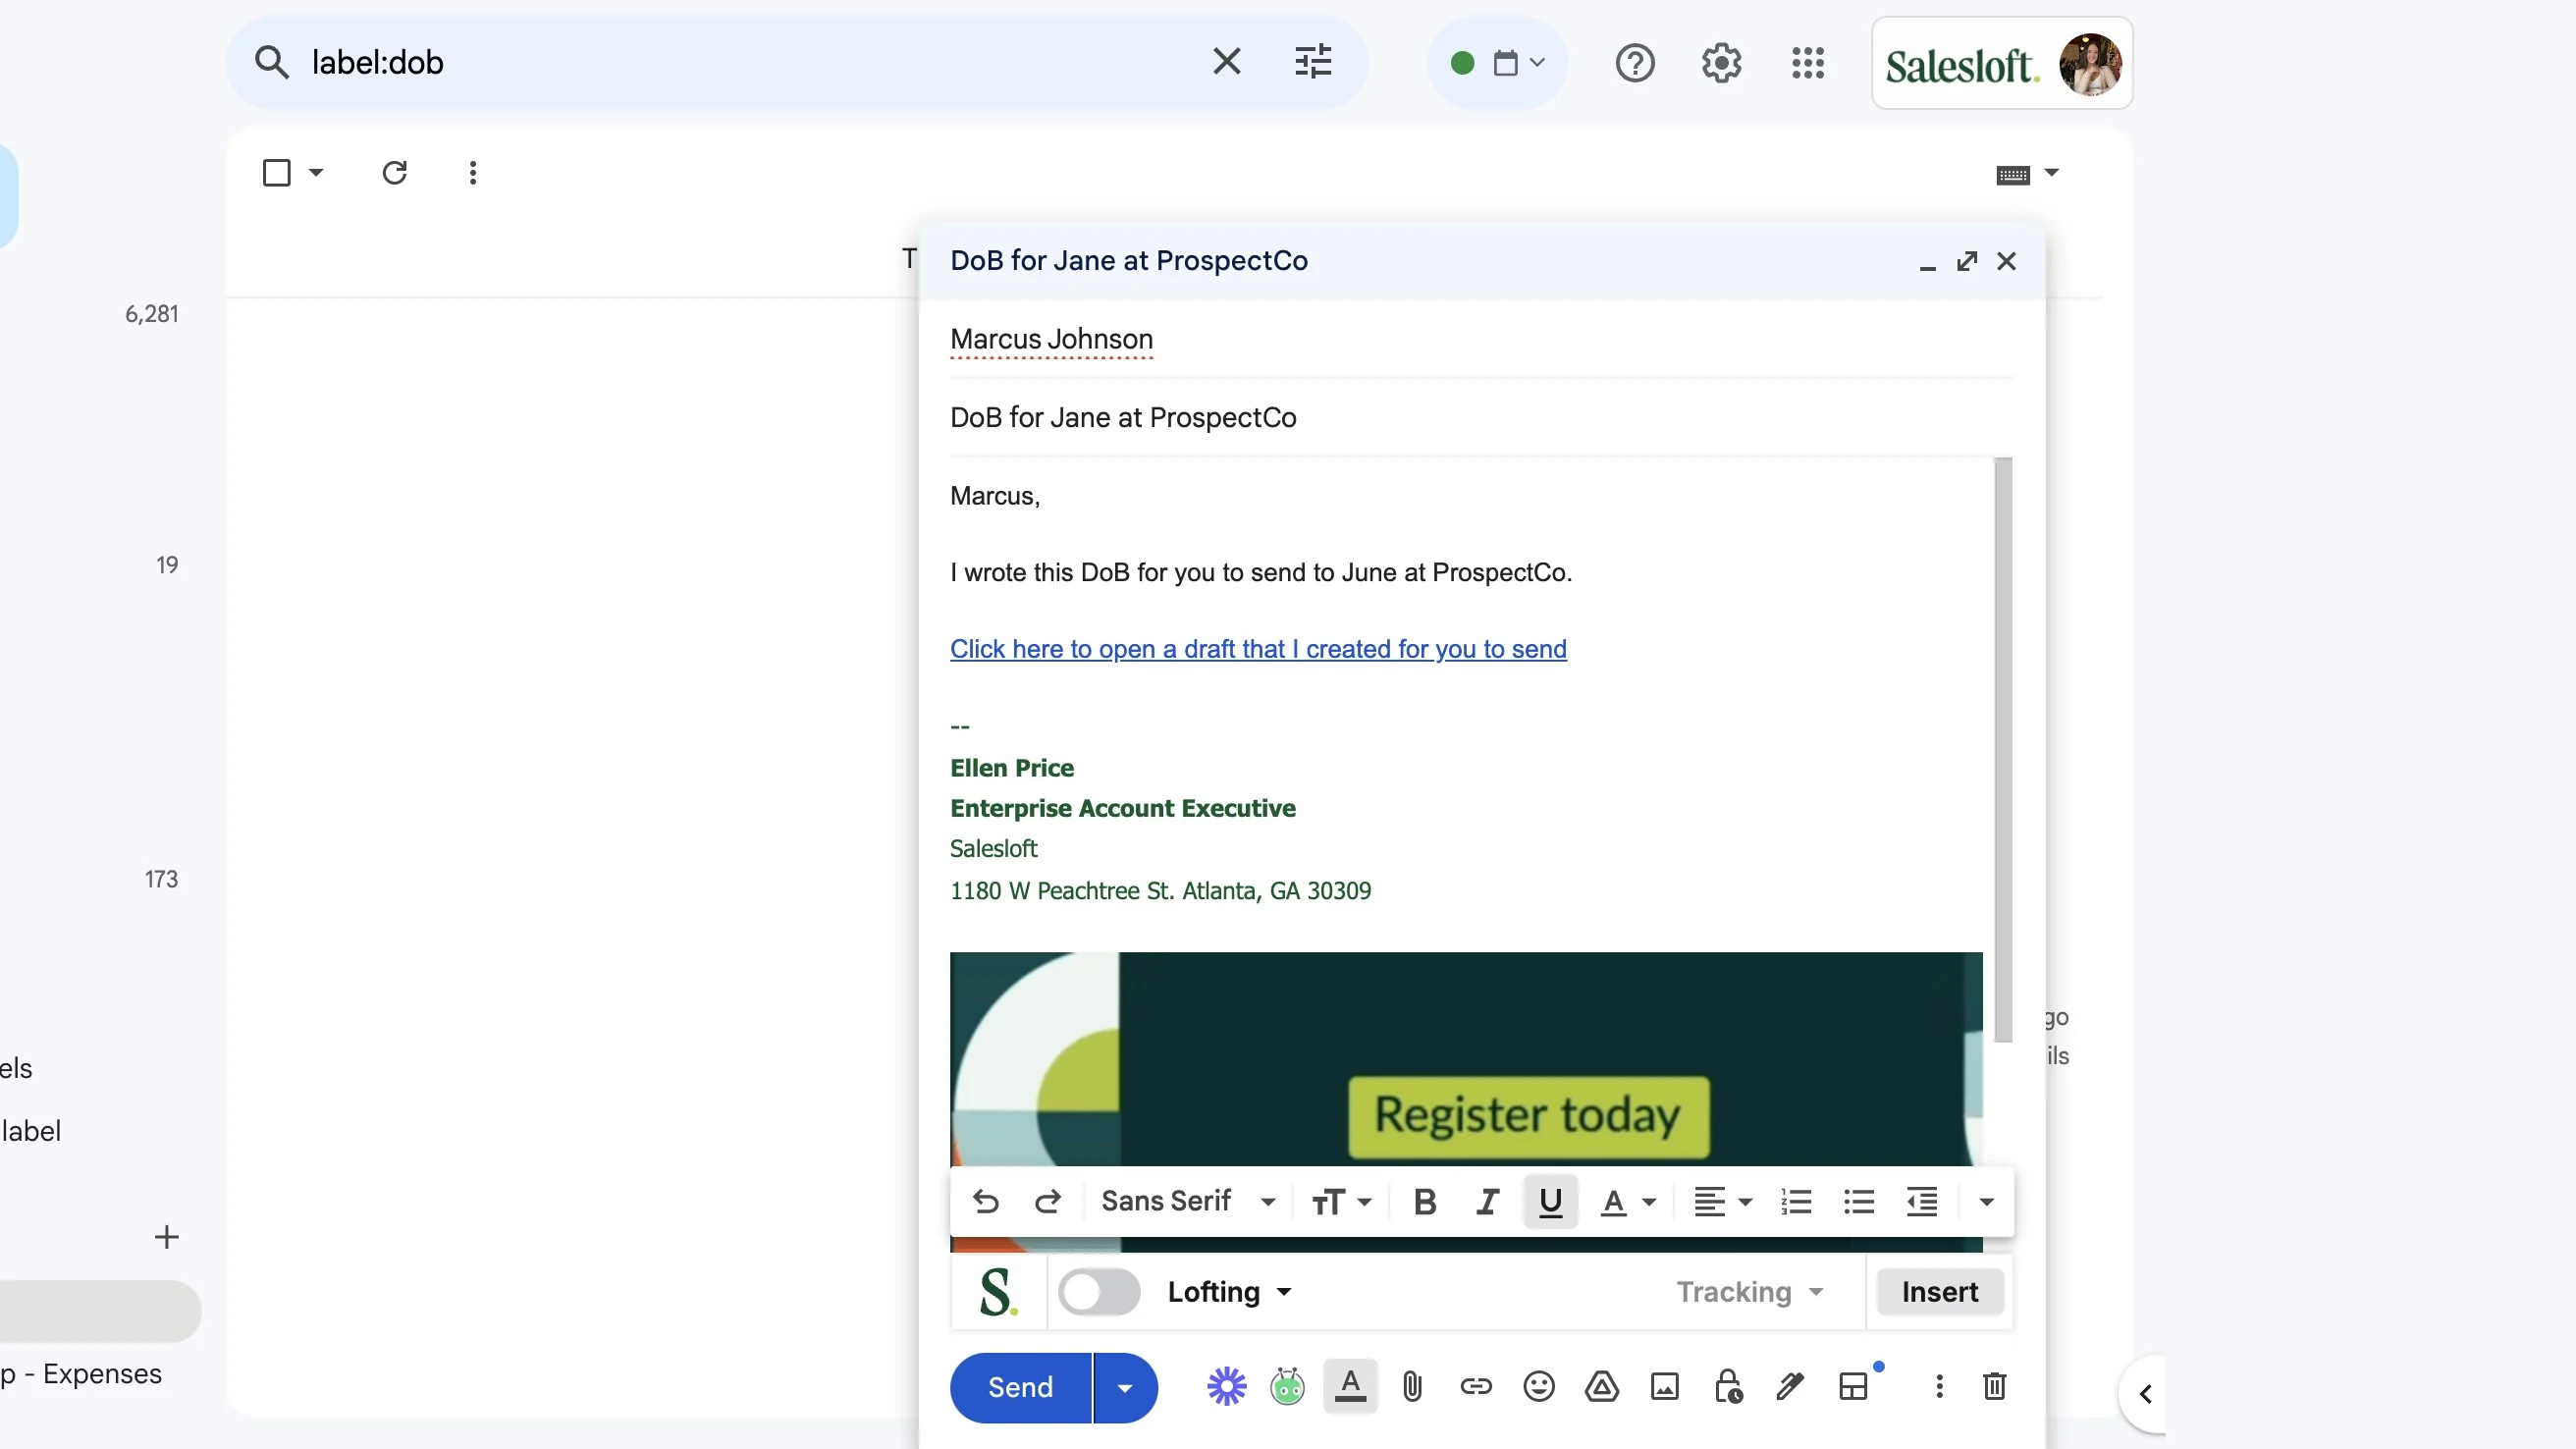Show the side panel chevron
The image size is (2576, 1449).
pos(2144,1394)
